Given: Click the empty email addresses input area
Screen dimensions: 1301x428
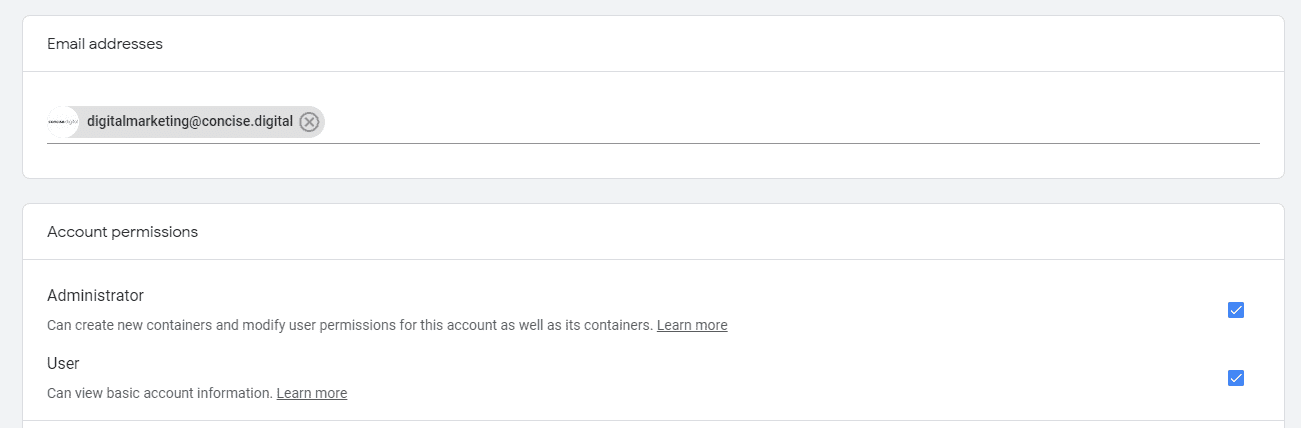Looking at the screenshot, I should click(780, 122).
